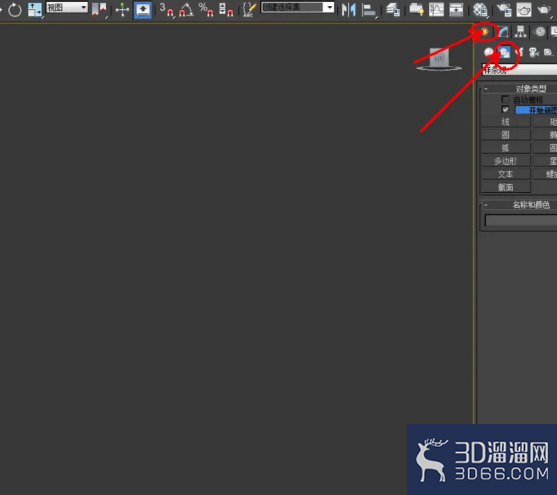This screenshot has height=495, width=557.
Task: Open the named selection sets dropdown
Action: tap(297, 7)
